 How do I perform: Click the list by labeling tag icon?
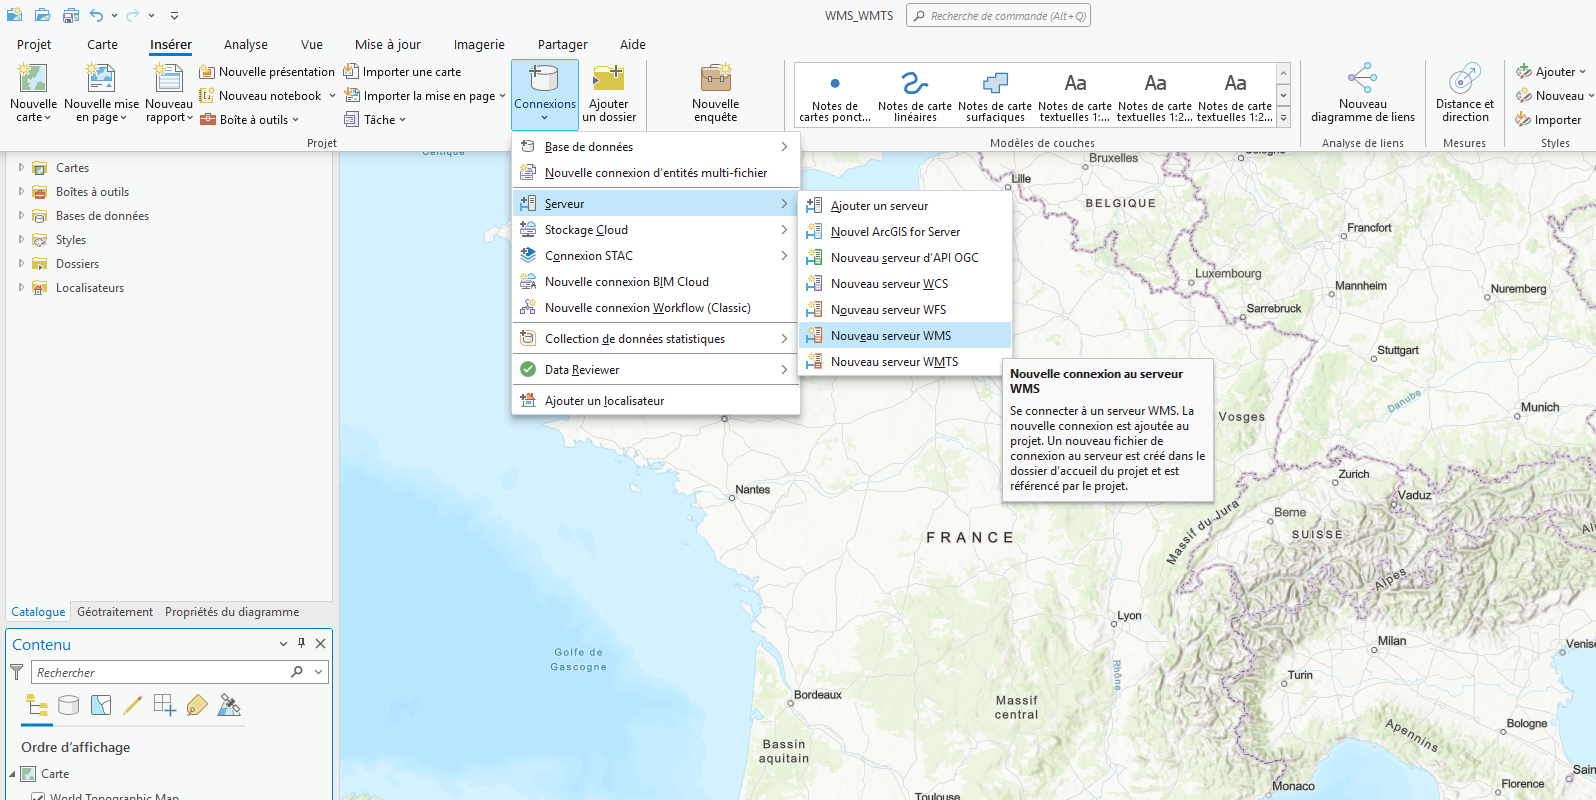(197, 706)
